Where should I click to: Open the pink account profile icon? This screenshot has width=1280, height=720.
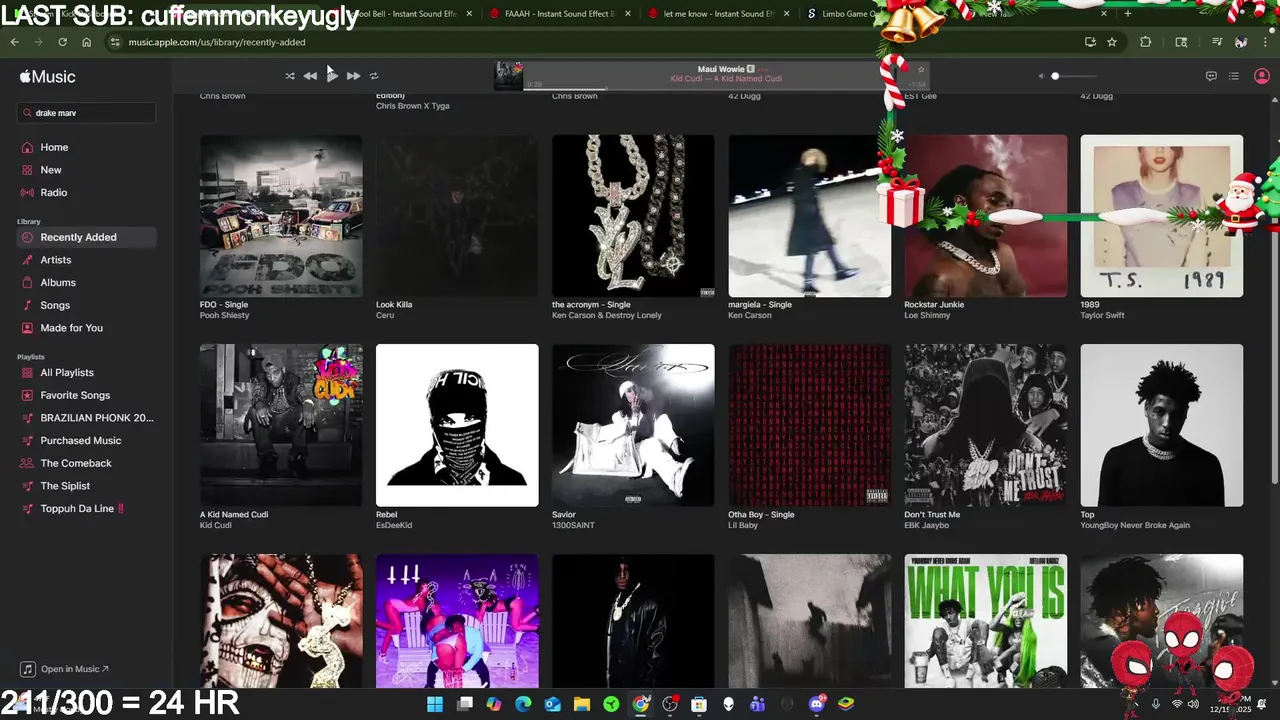tap(1261, 76)
